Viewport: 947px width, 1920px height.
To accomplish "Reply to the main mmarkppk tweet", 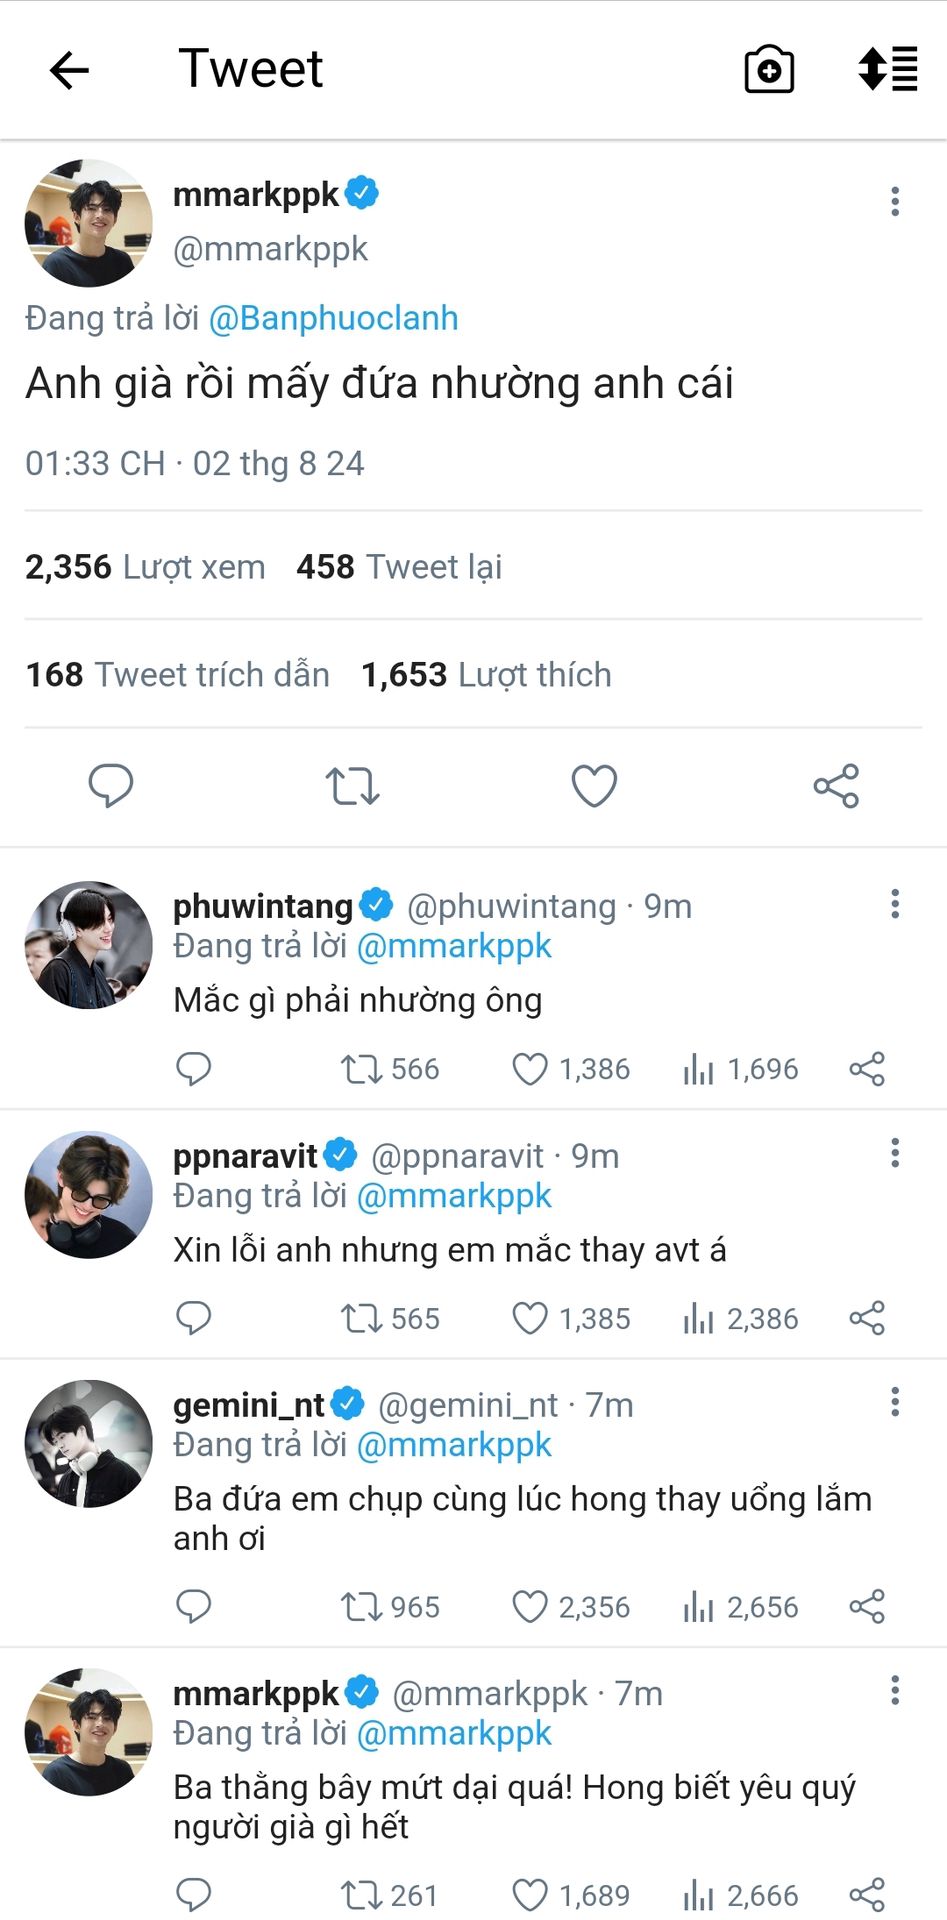I will (111, 786).
